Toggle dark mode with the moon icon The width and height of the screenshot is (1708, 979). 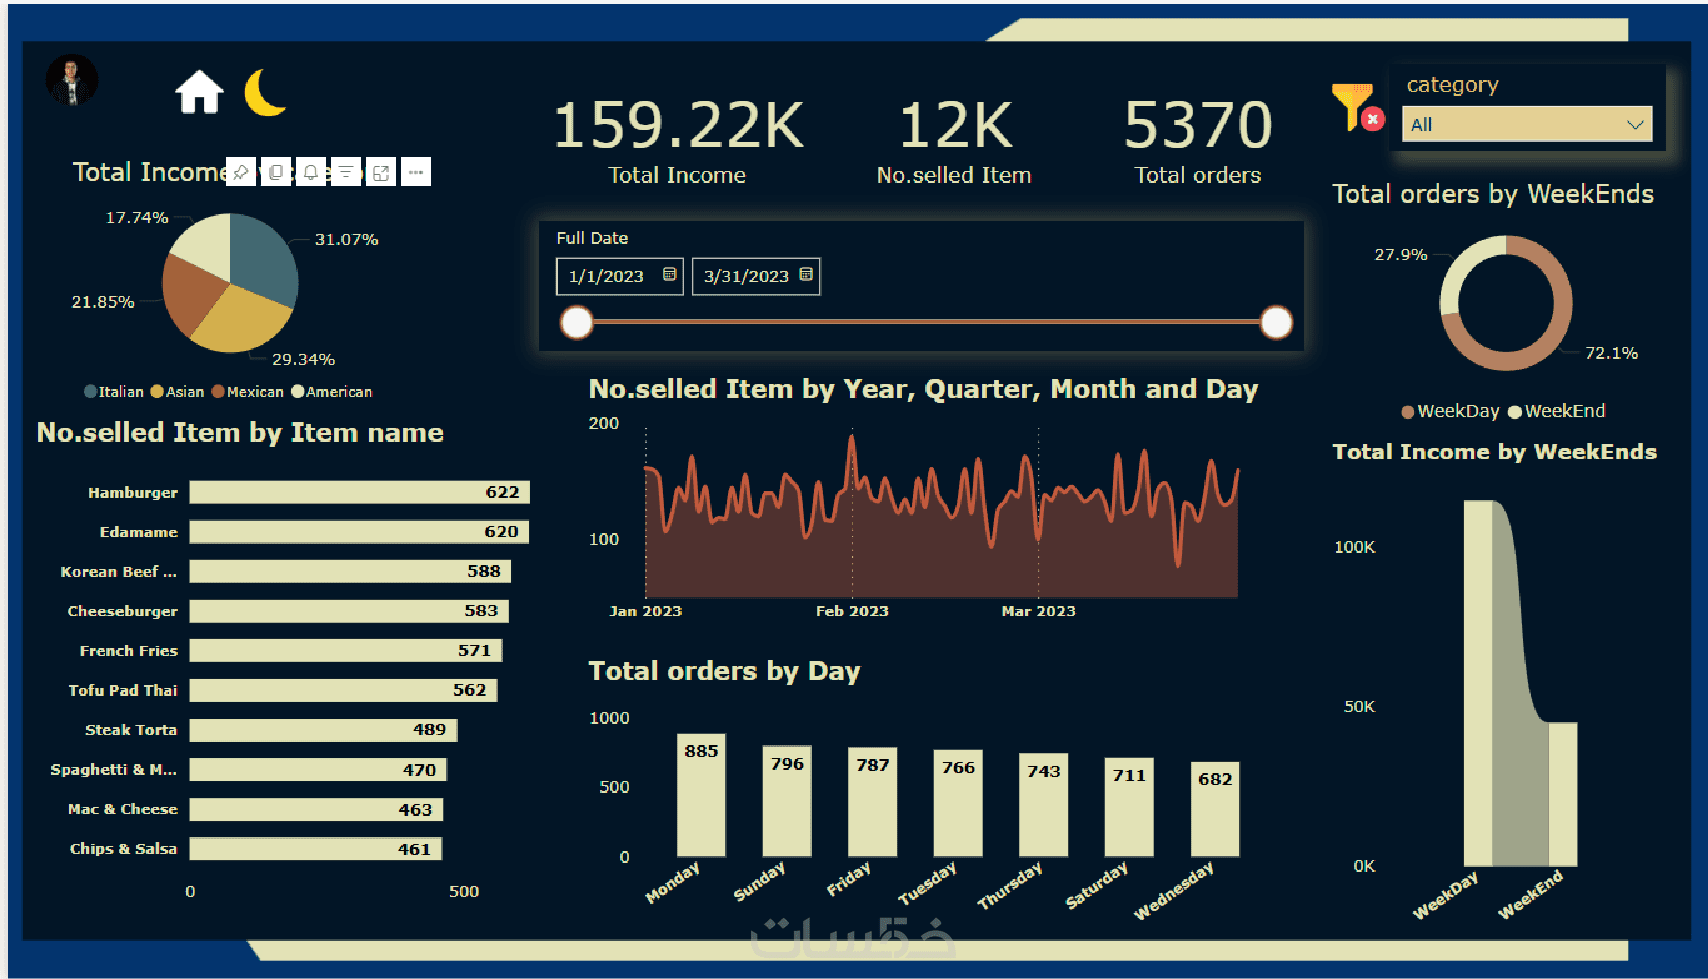coord(265,92)
